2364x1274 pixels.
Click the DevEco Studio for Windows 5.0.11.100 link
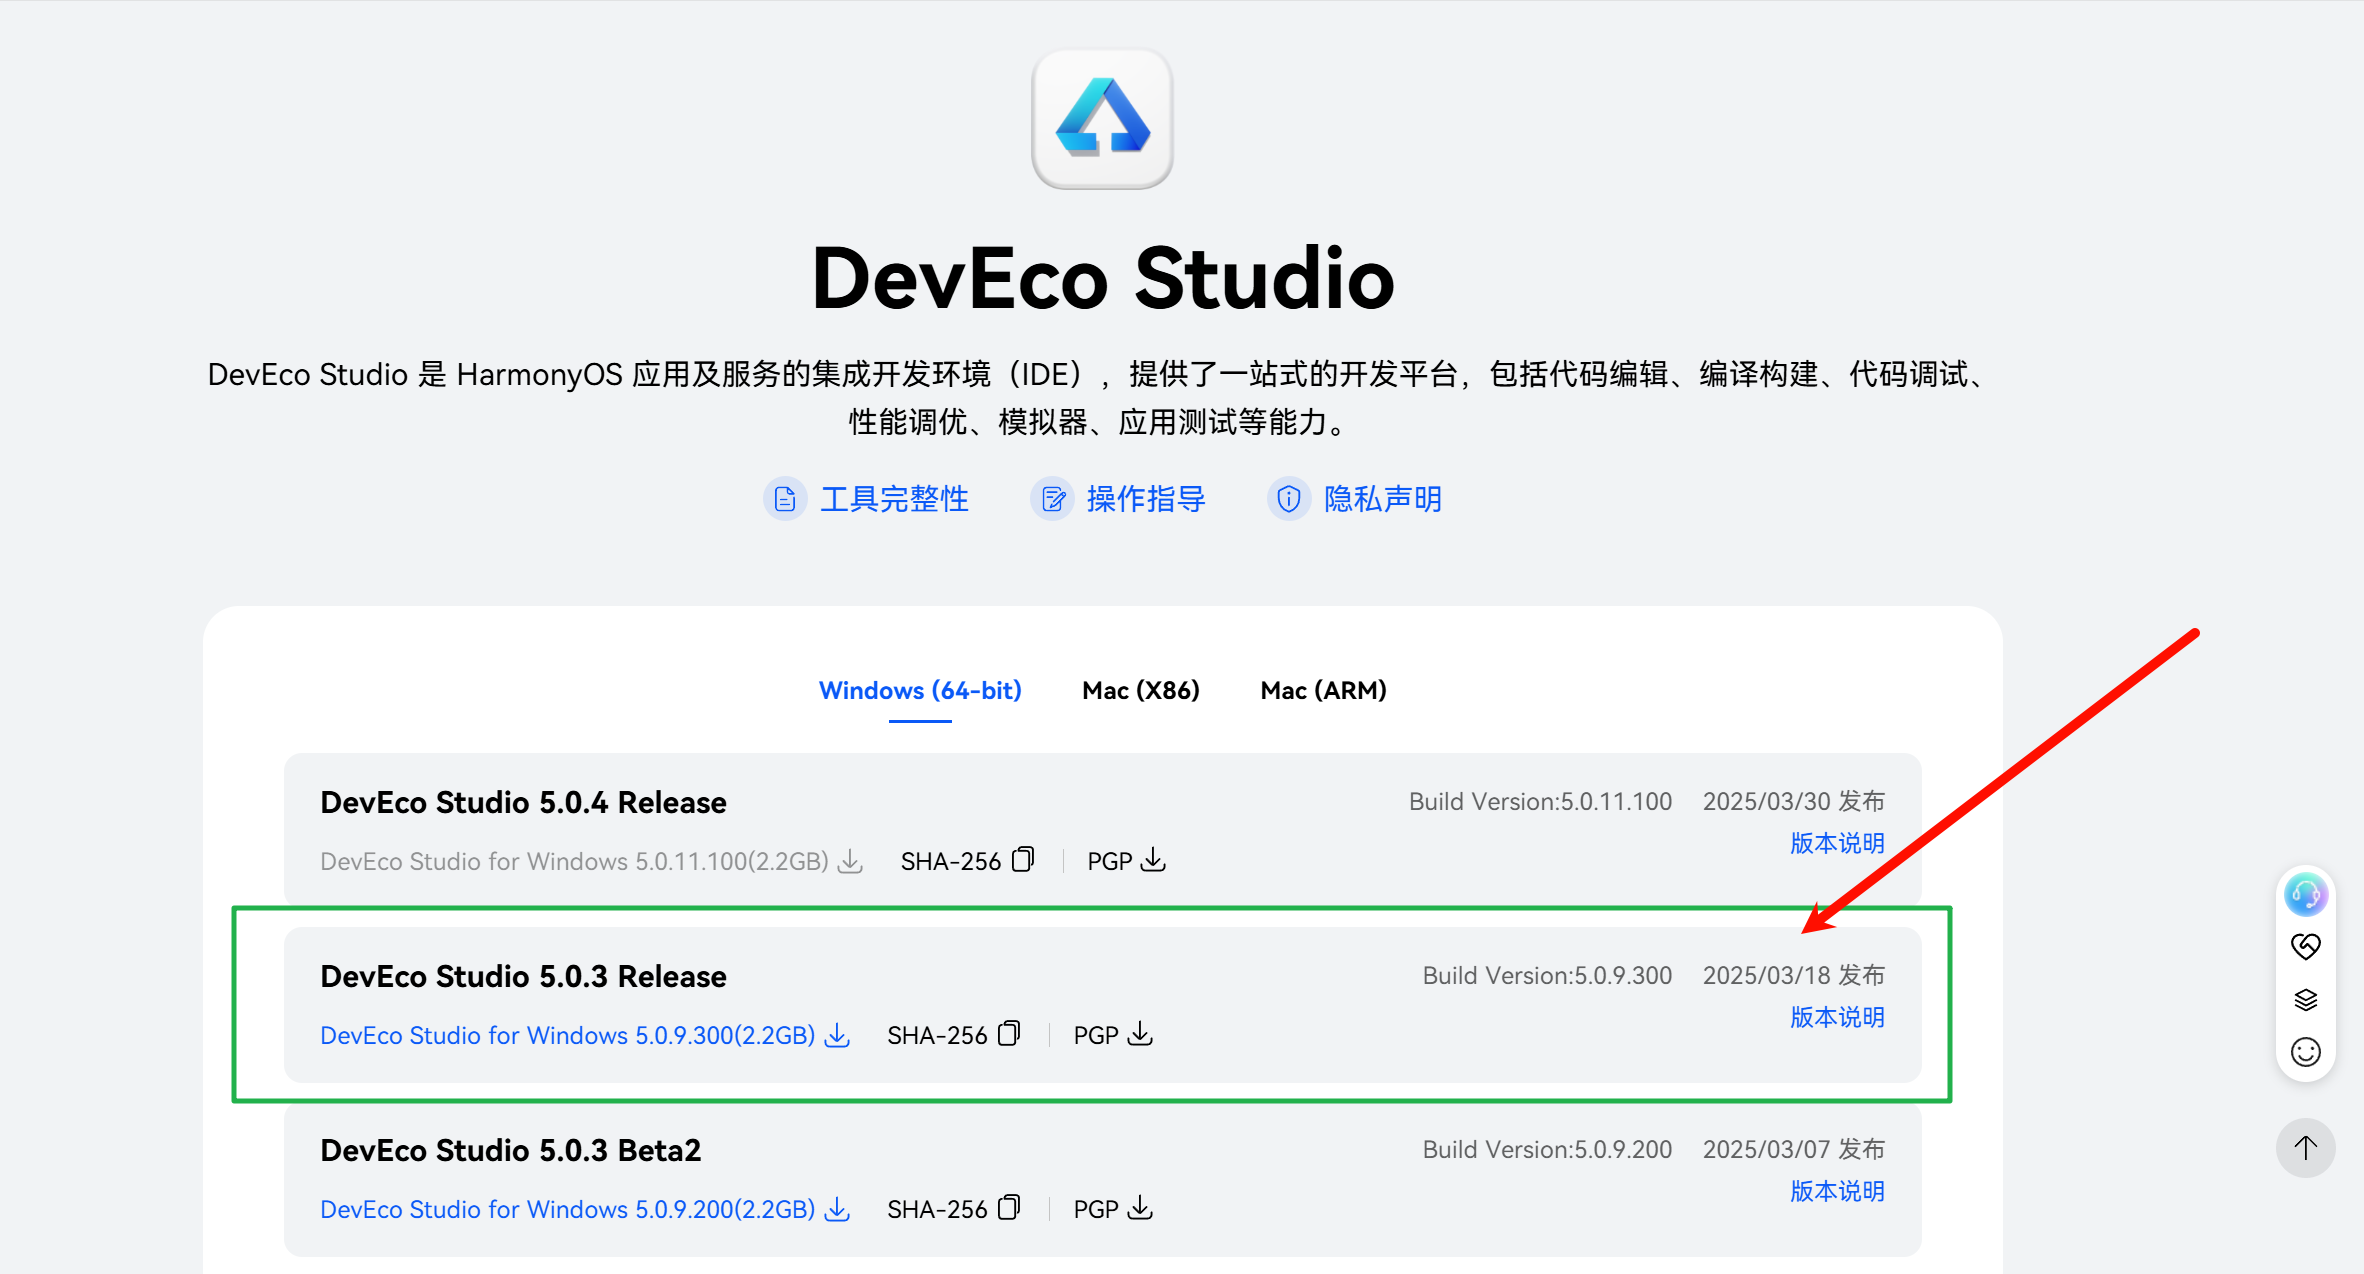(574, 861)
